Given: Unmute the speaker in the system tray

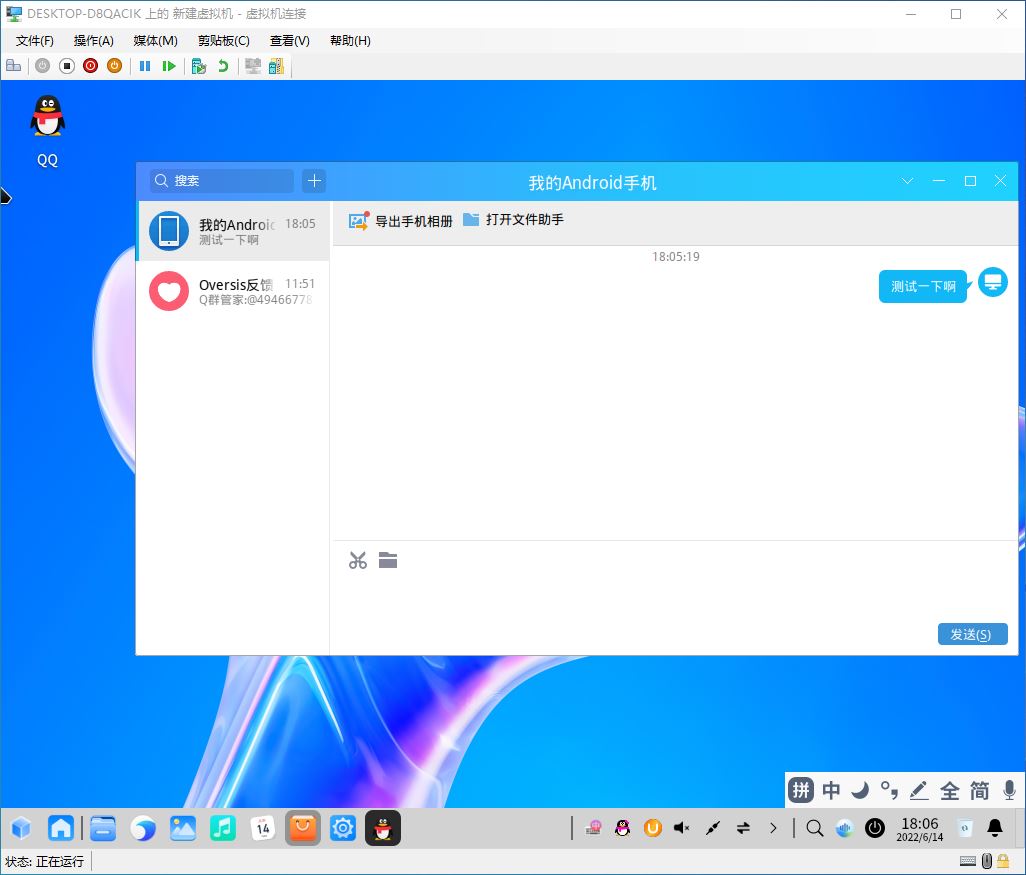Looking at the screenshot, I should pos(681,828).
